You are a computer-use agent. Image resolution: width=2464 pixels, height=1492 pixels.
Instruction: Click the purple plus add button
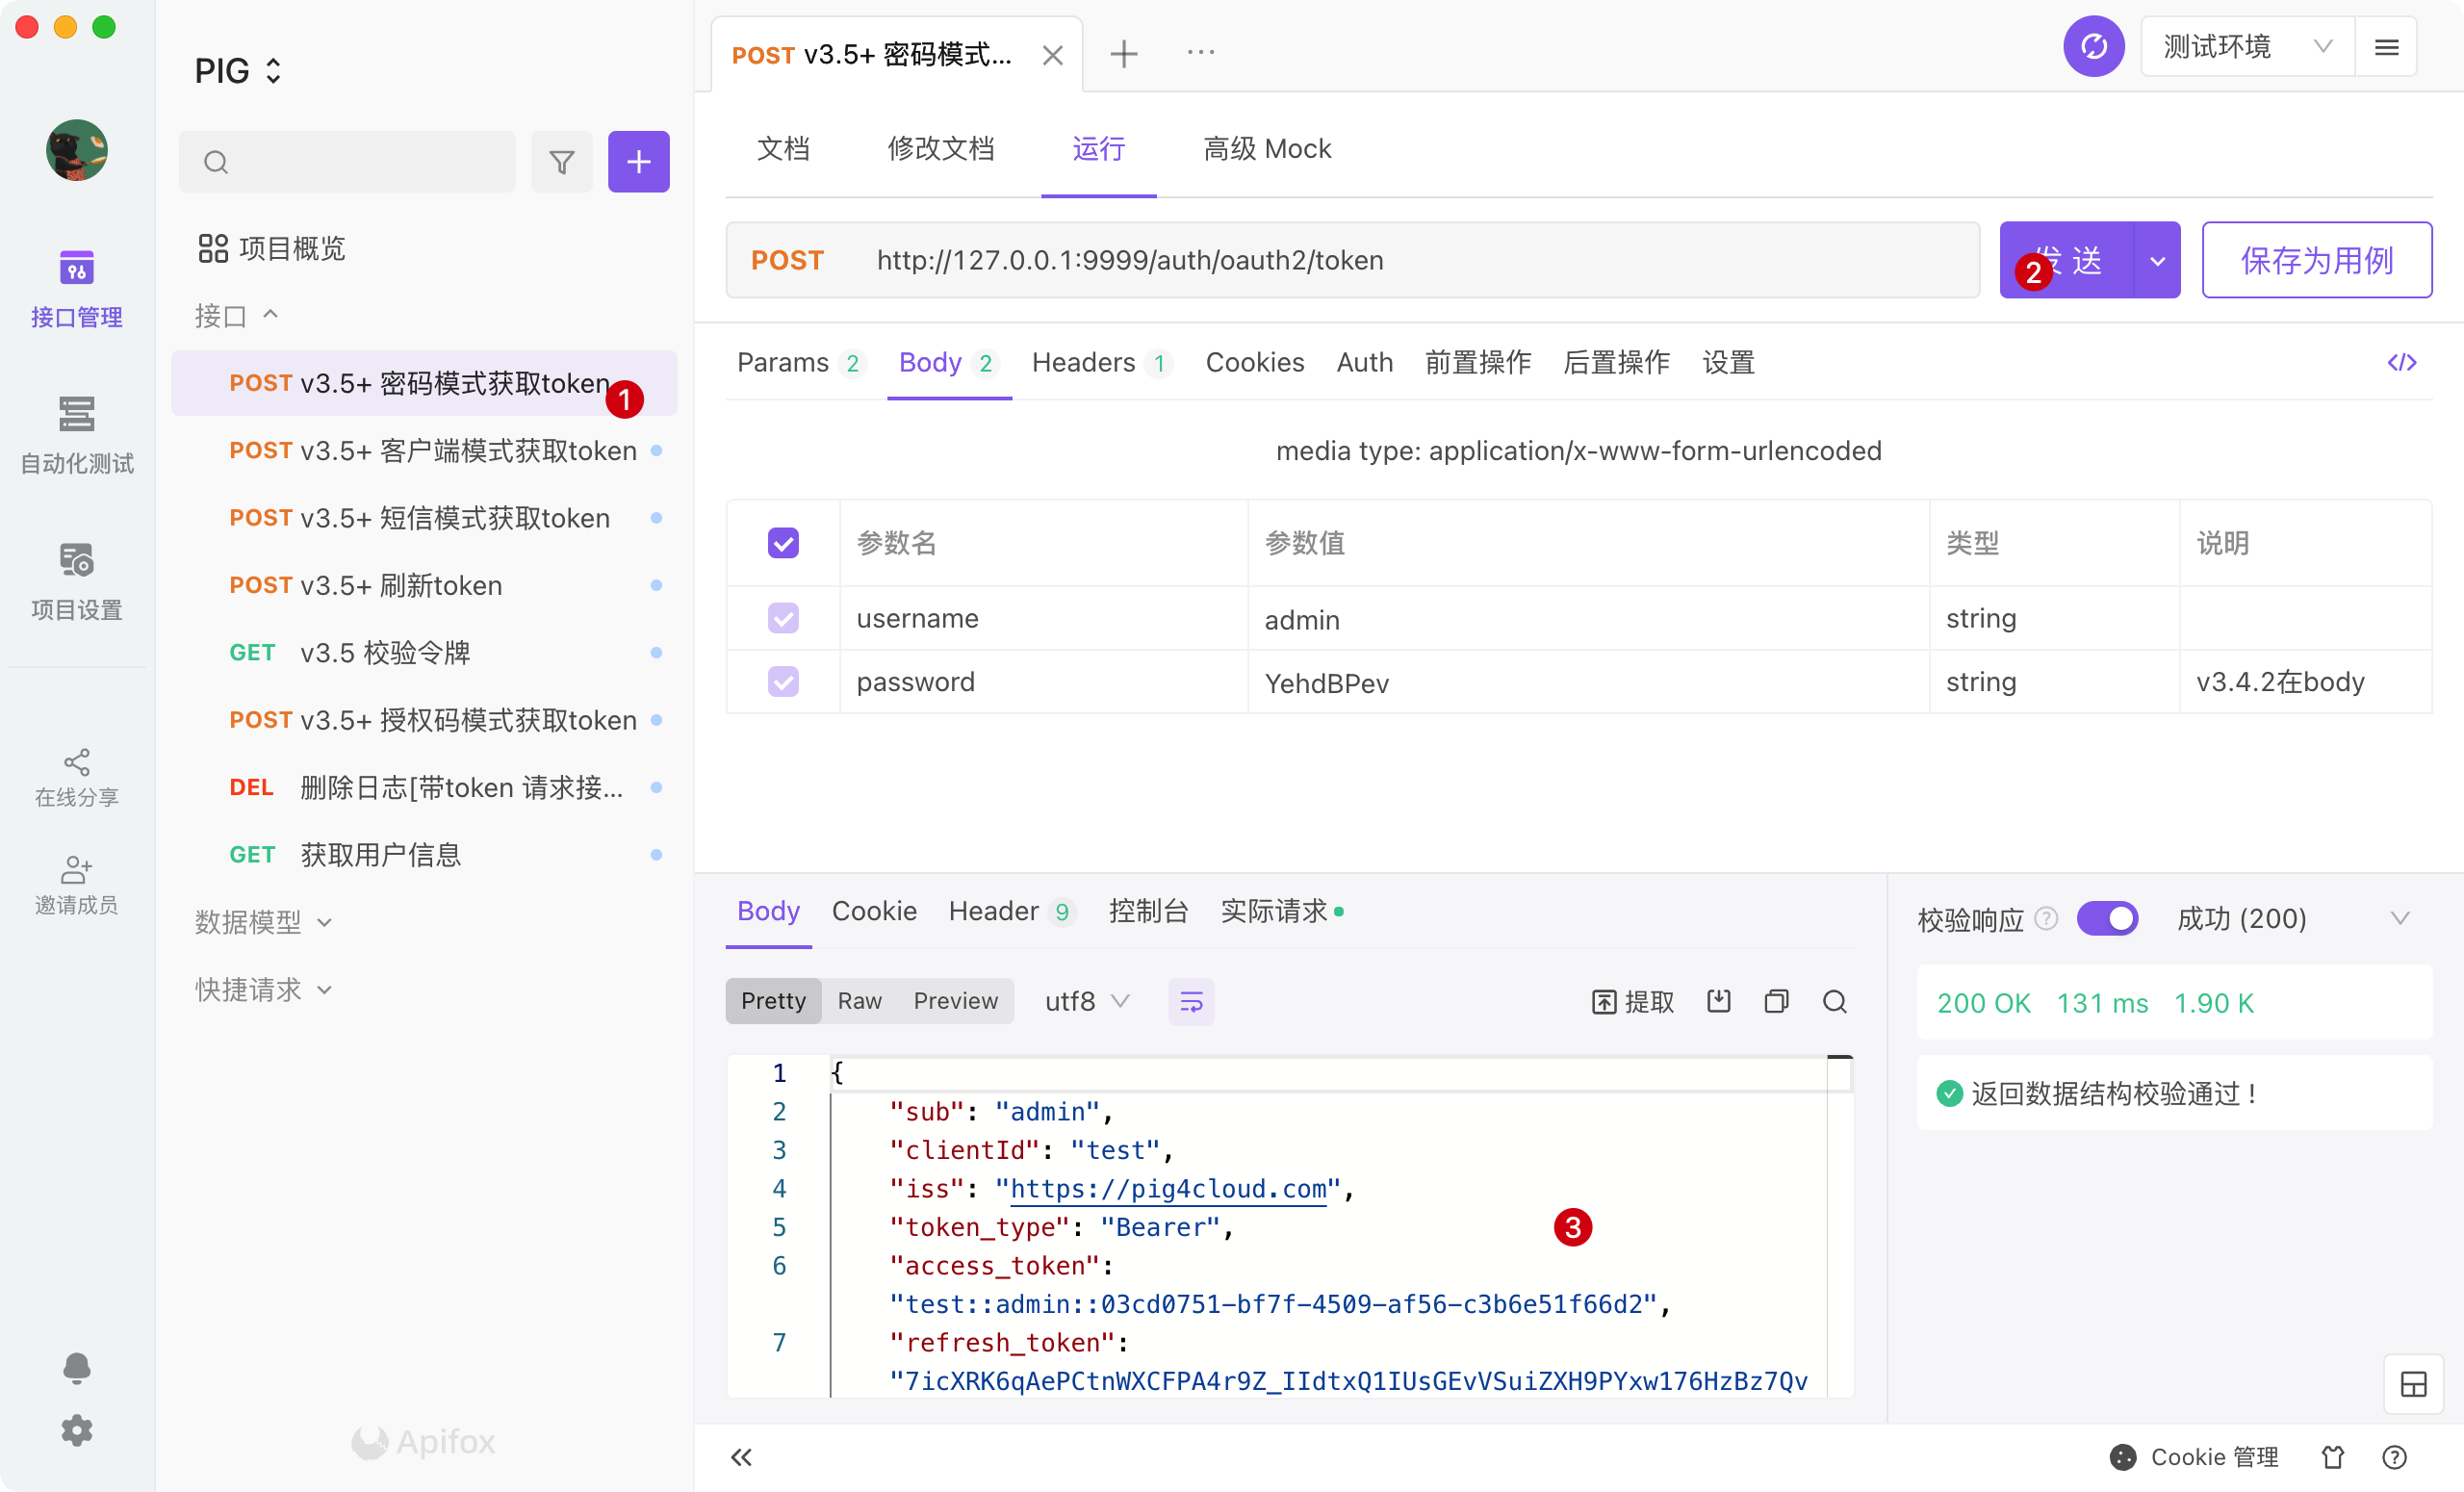(639, 162)
